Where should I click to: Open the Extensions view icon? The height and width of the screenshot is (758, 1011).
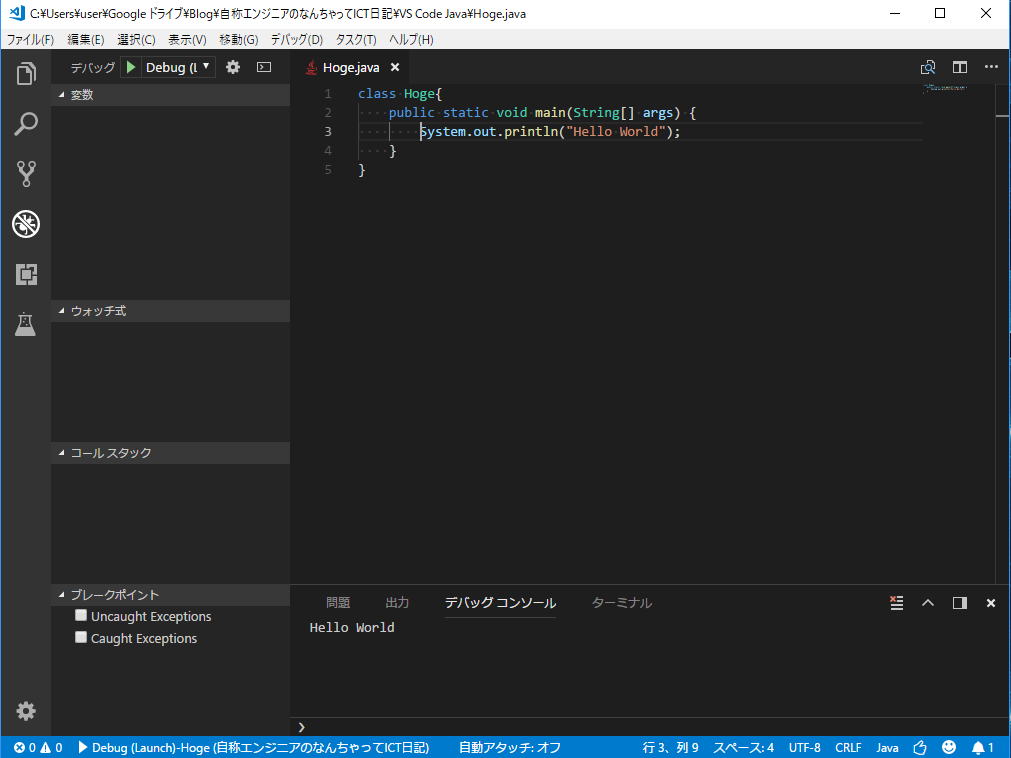[x=25, y=274]
